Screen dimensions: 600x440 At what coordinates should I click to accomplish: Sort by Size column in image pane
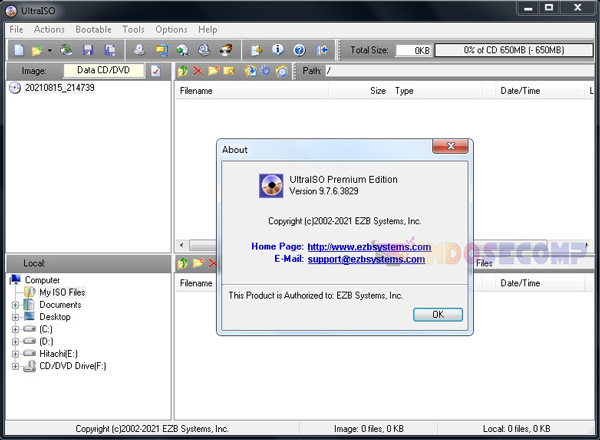coord(359,91)
